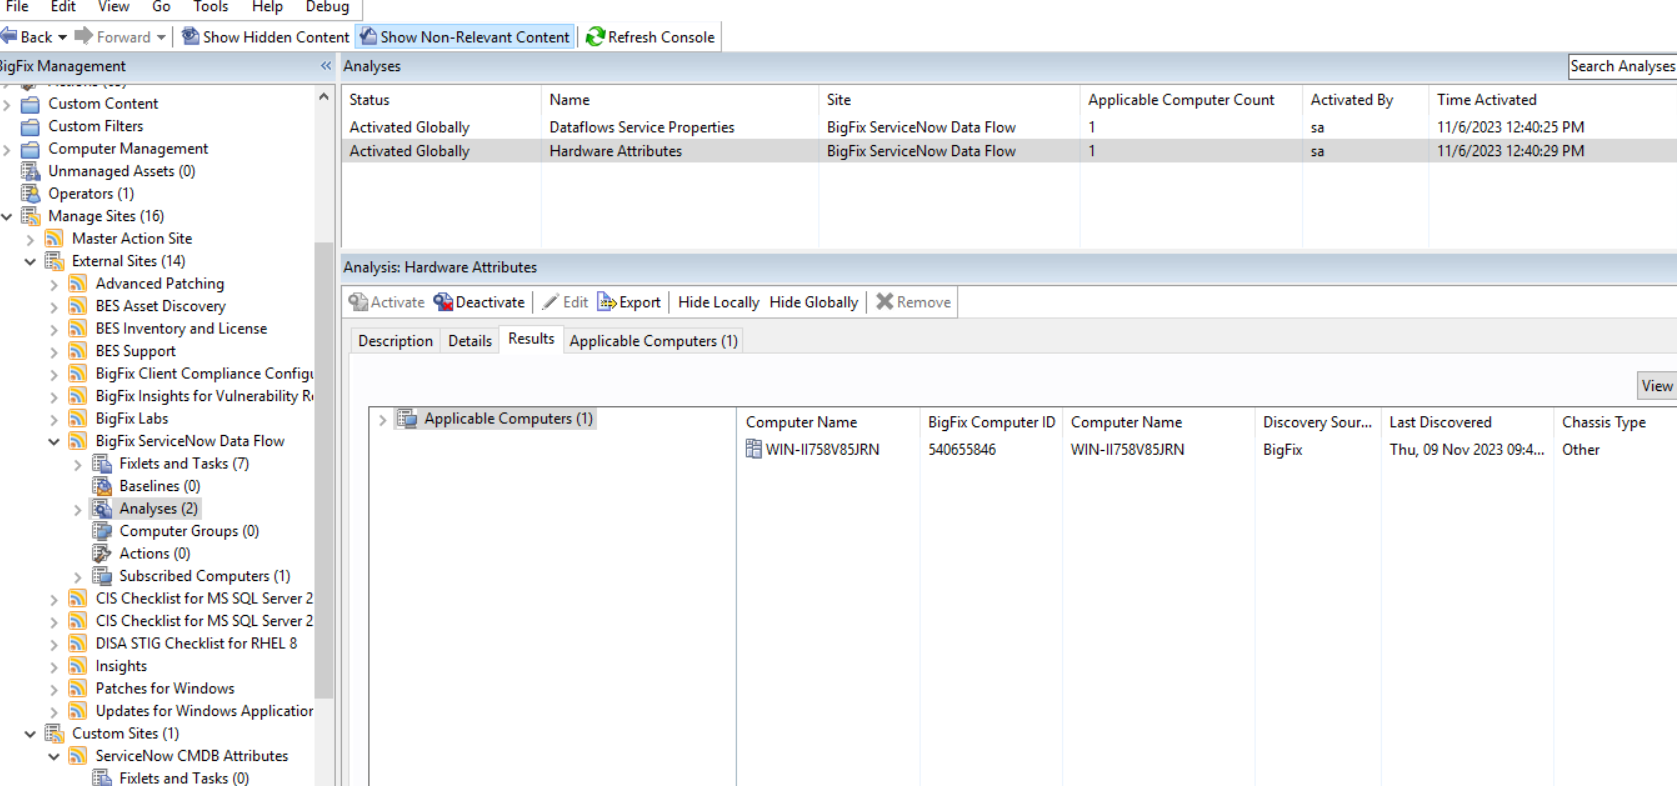Viewport: 1677px width, 786px height.
Task: Select Computer Management in tree
Action: pyautogui.click(x=128, y=149)
